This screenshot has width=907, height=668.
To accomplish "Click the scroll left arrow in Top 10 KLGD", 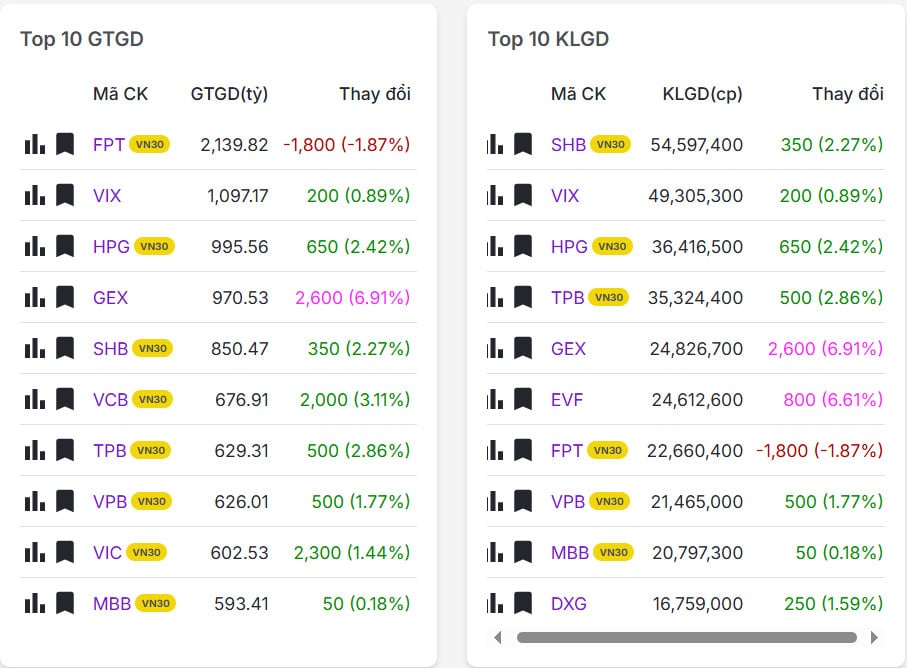I will click(498, 637).
